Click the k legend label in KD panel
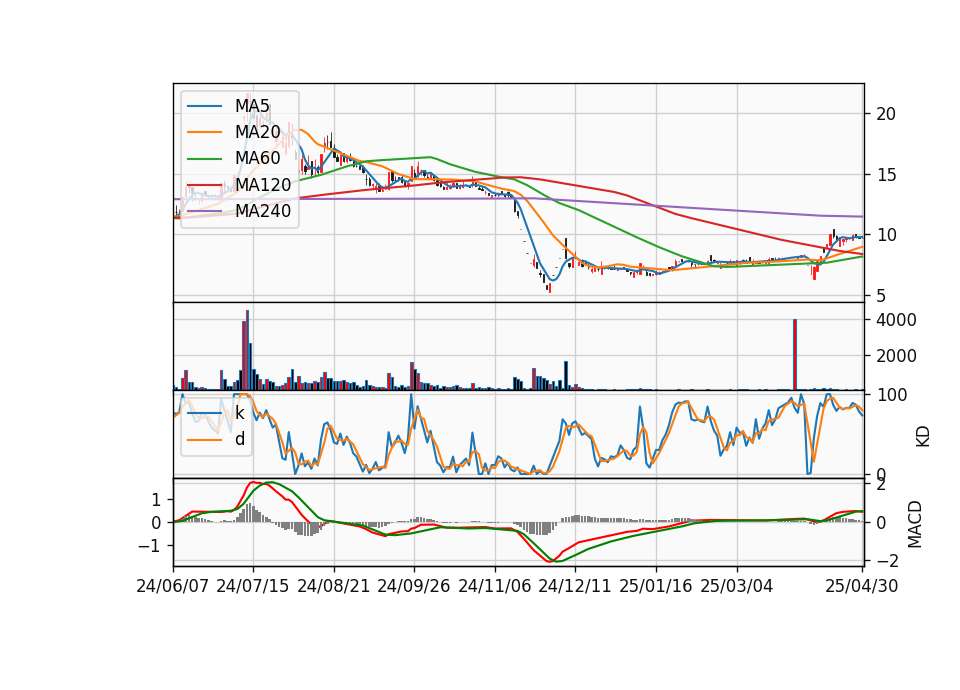960x690 pixels. pos(239,413)
